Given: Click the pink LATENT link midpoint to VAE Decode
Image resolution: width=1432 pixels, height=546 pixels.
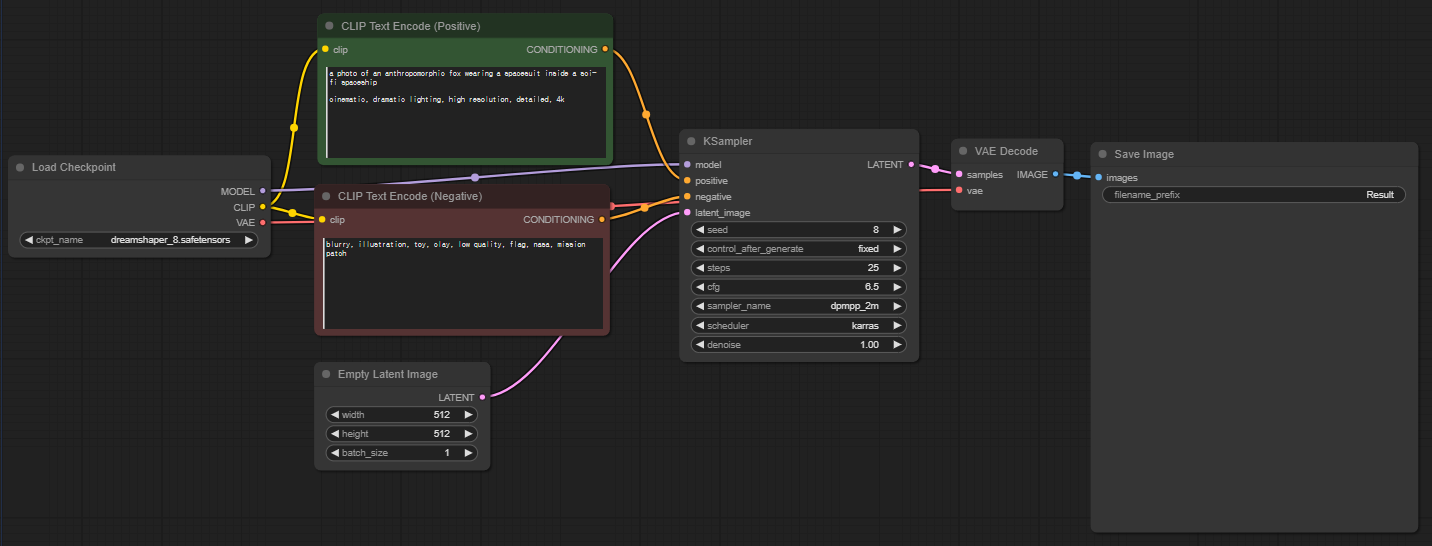Looking at the screenshot, I should click(x=935, y=169).
